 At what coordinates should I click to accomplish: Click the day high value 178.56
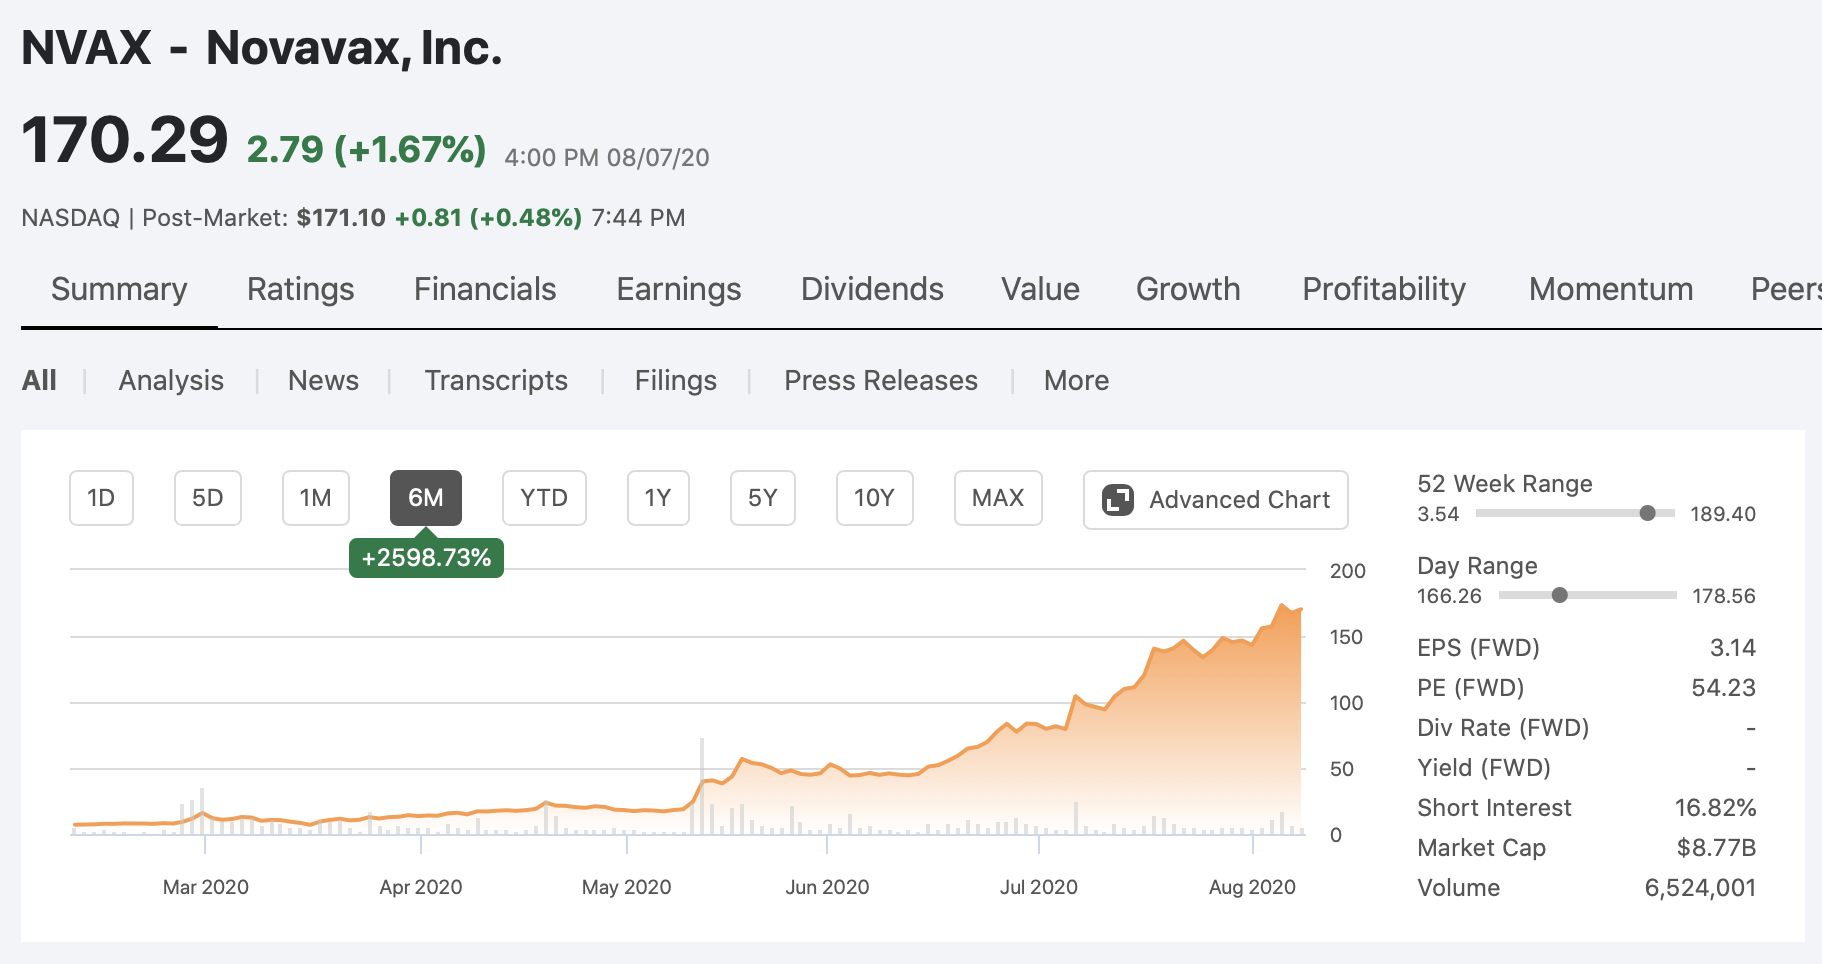(1724, 595)
